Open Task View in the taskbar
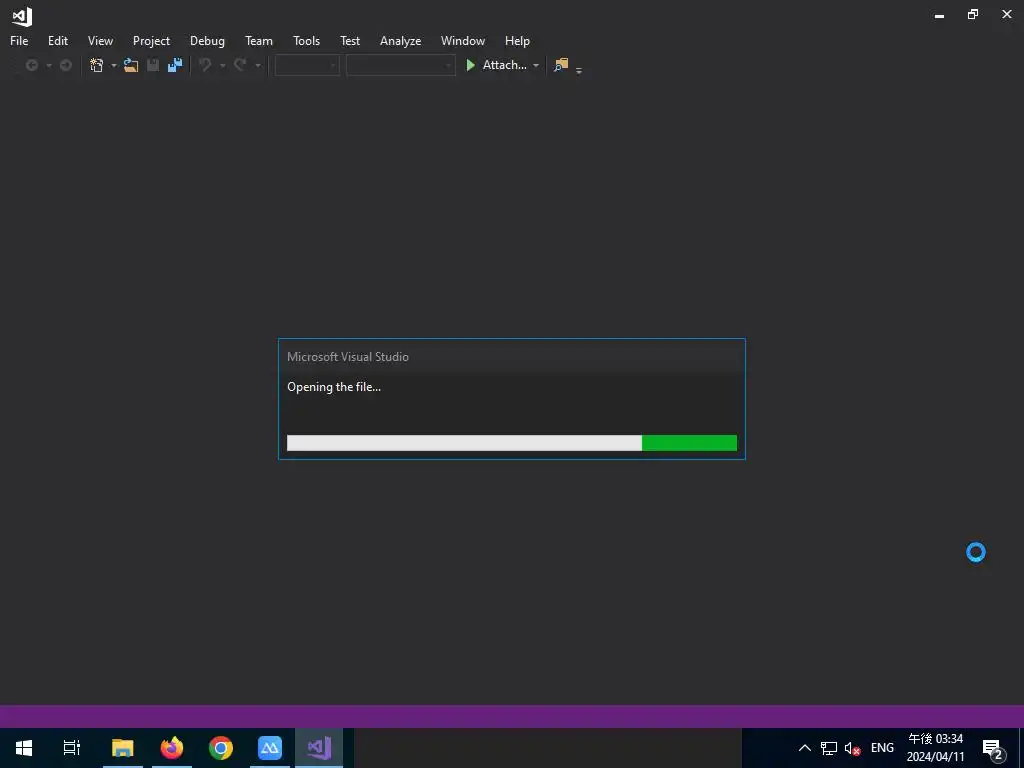 click(72, 748)
